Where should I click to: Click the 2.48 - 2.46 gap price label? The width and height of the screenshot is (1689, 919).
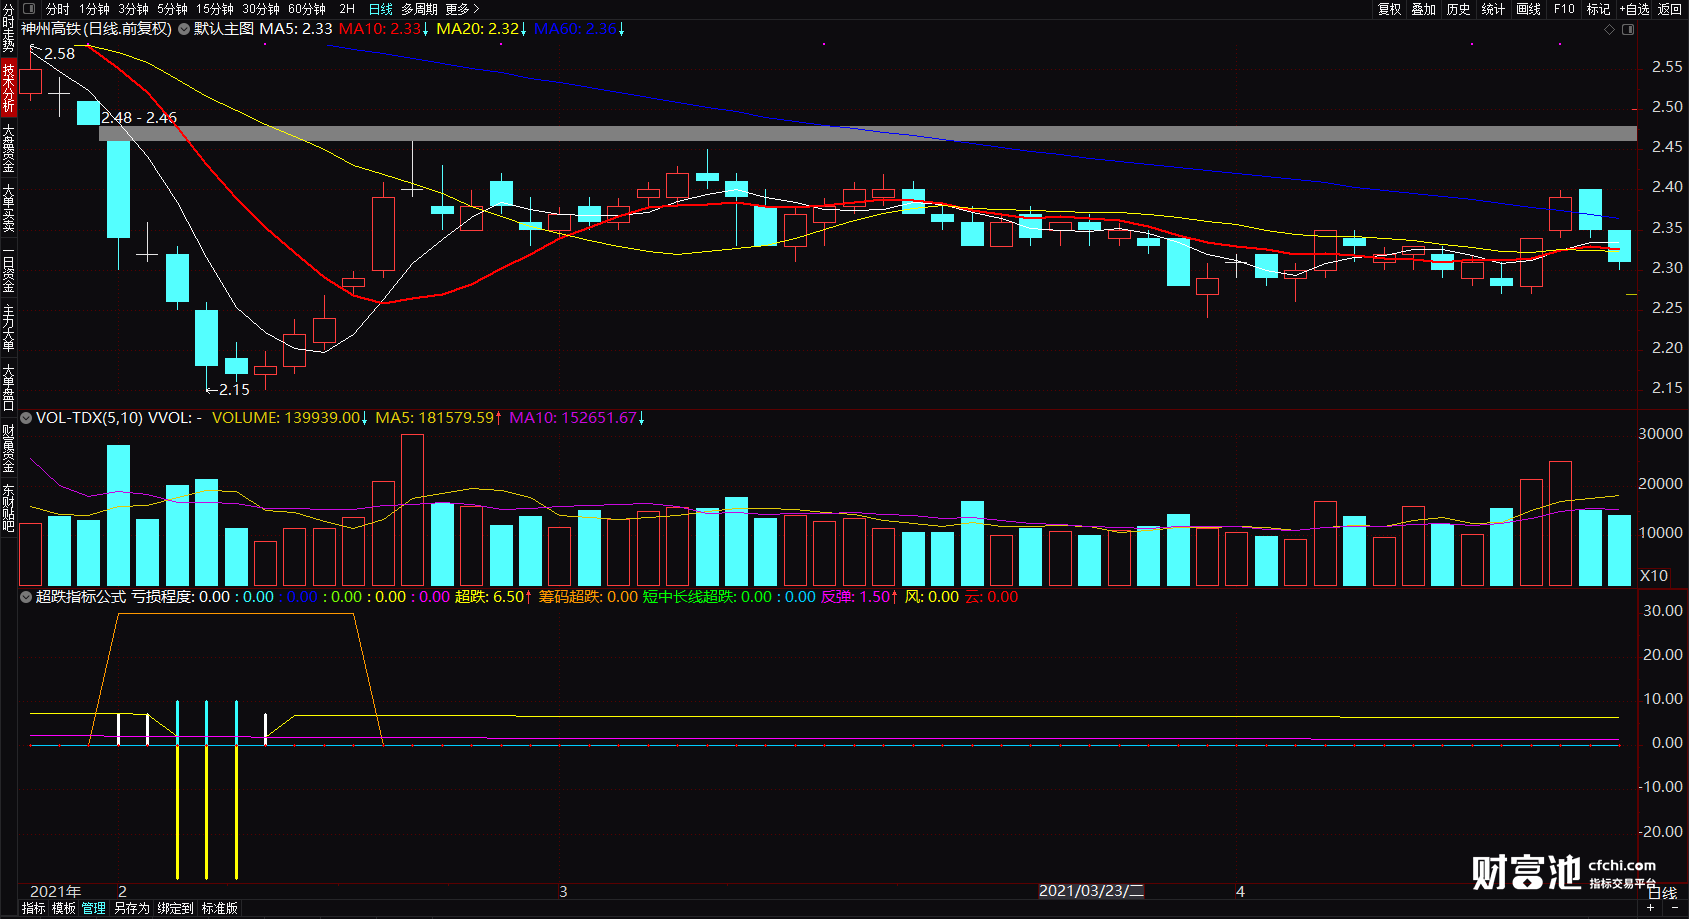point(139,118)
